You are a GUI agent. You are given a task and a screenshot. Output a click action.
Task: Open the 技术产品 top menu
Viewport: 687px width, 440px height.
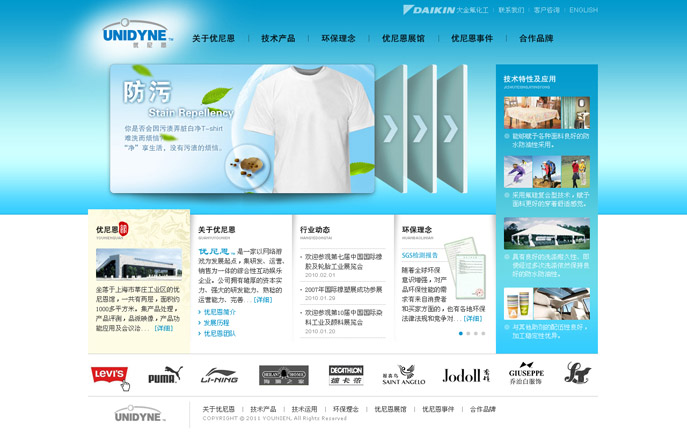pos(278,39)
